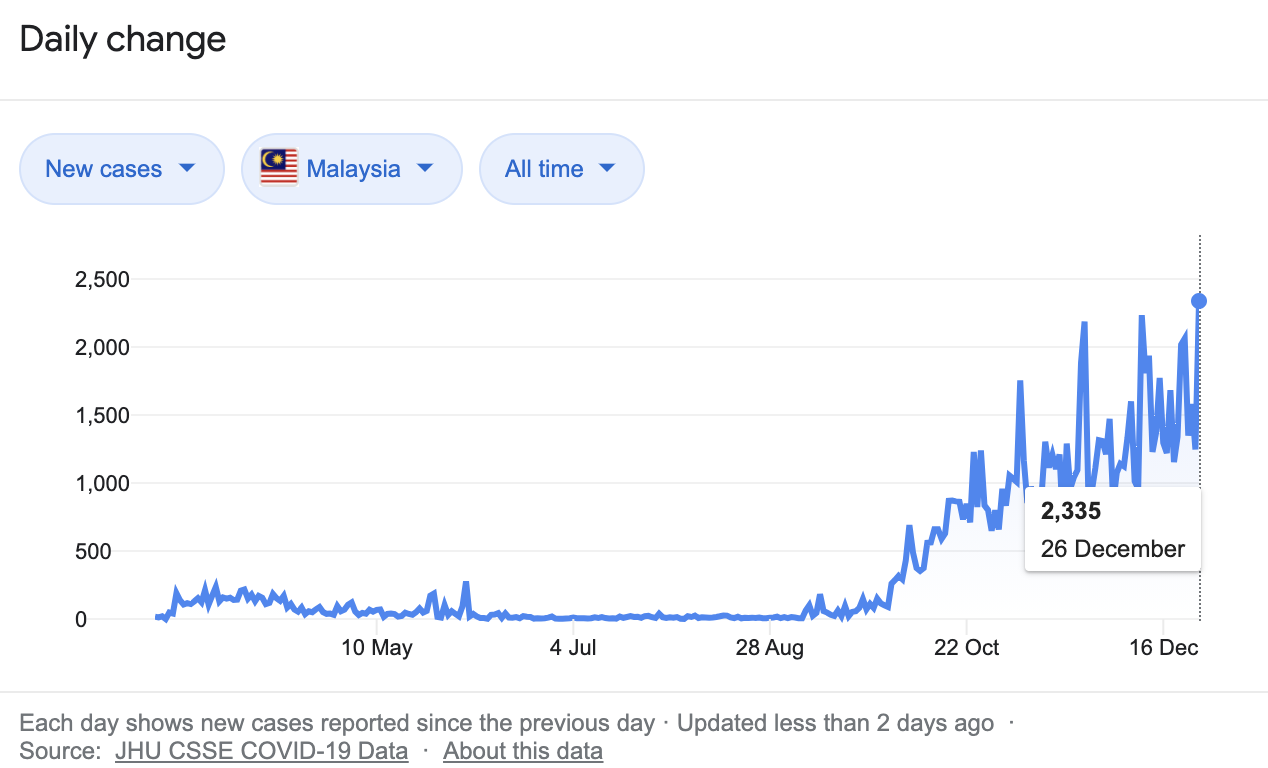Image resolution: width=1268 pixels, height=768 pixels.
Task: Open the All time range dropdown
Action: point(561,169)
